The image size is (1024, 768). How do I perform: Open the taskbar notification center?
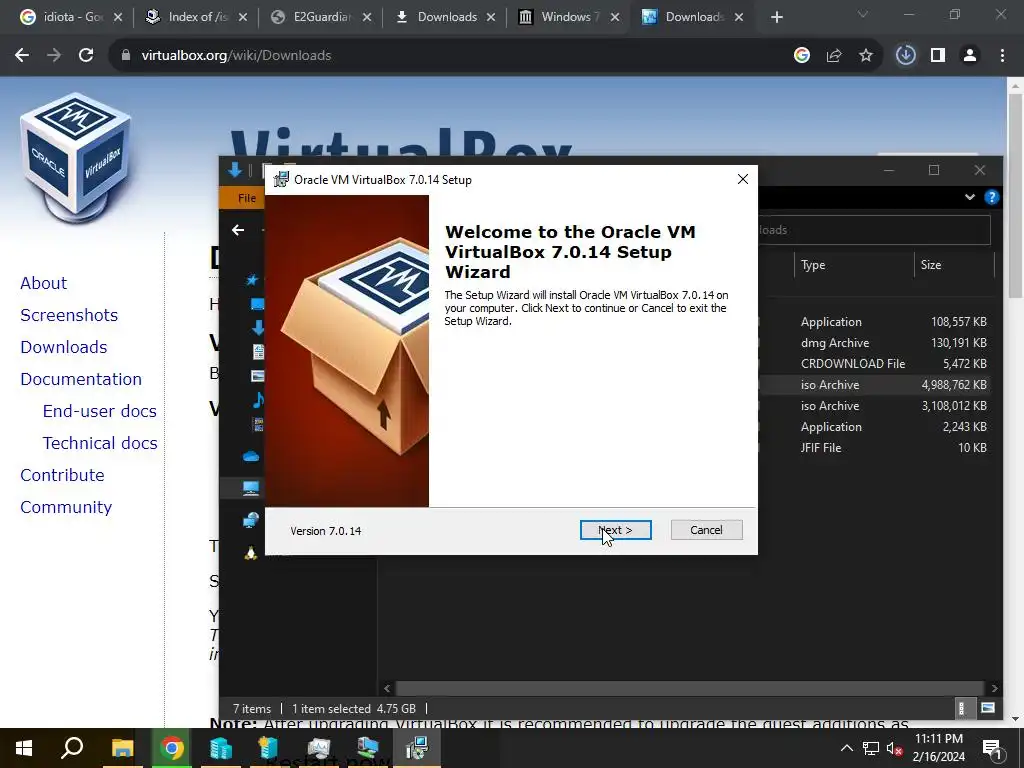click(992, 748)
